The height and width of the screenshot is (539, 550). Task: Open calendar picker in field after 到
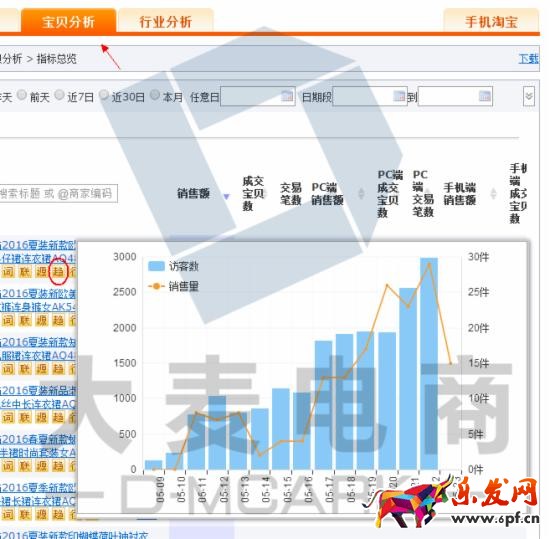pyautogui.click(x=485, y=96)
